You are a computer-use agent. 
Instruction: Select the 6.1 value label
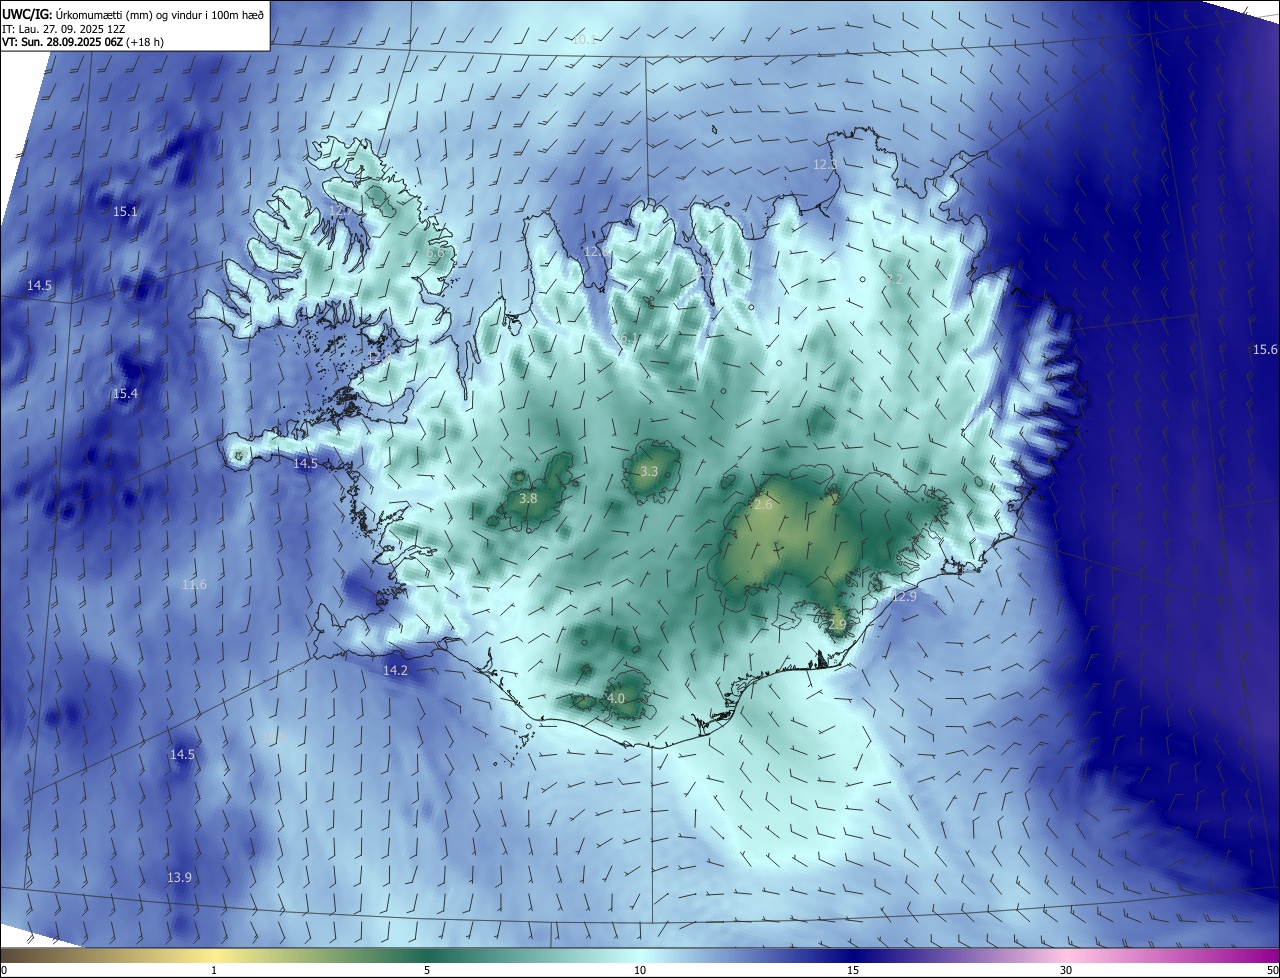point(628,340)
